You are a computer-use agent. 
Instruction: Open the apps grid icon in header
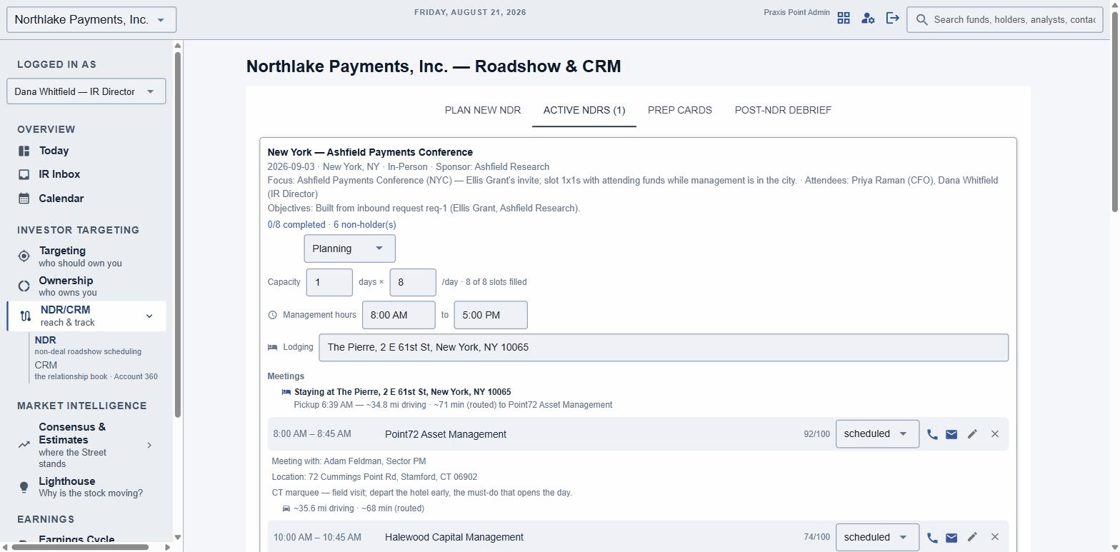844,19
